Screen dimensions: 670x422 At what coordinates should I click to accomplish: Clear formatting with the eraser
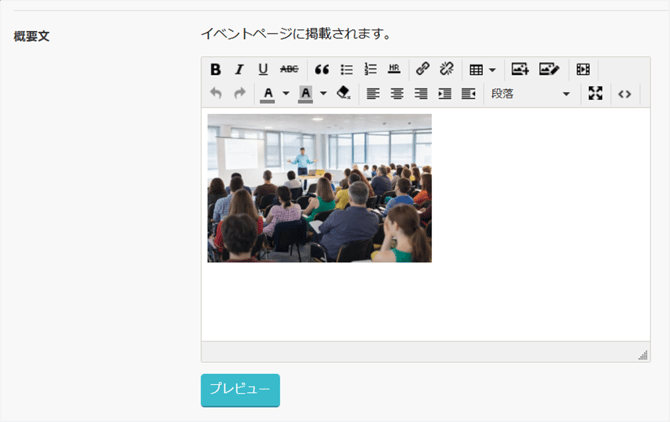tap(344, 93)
